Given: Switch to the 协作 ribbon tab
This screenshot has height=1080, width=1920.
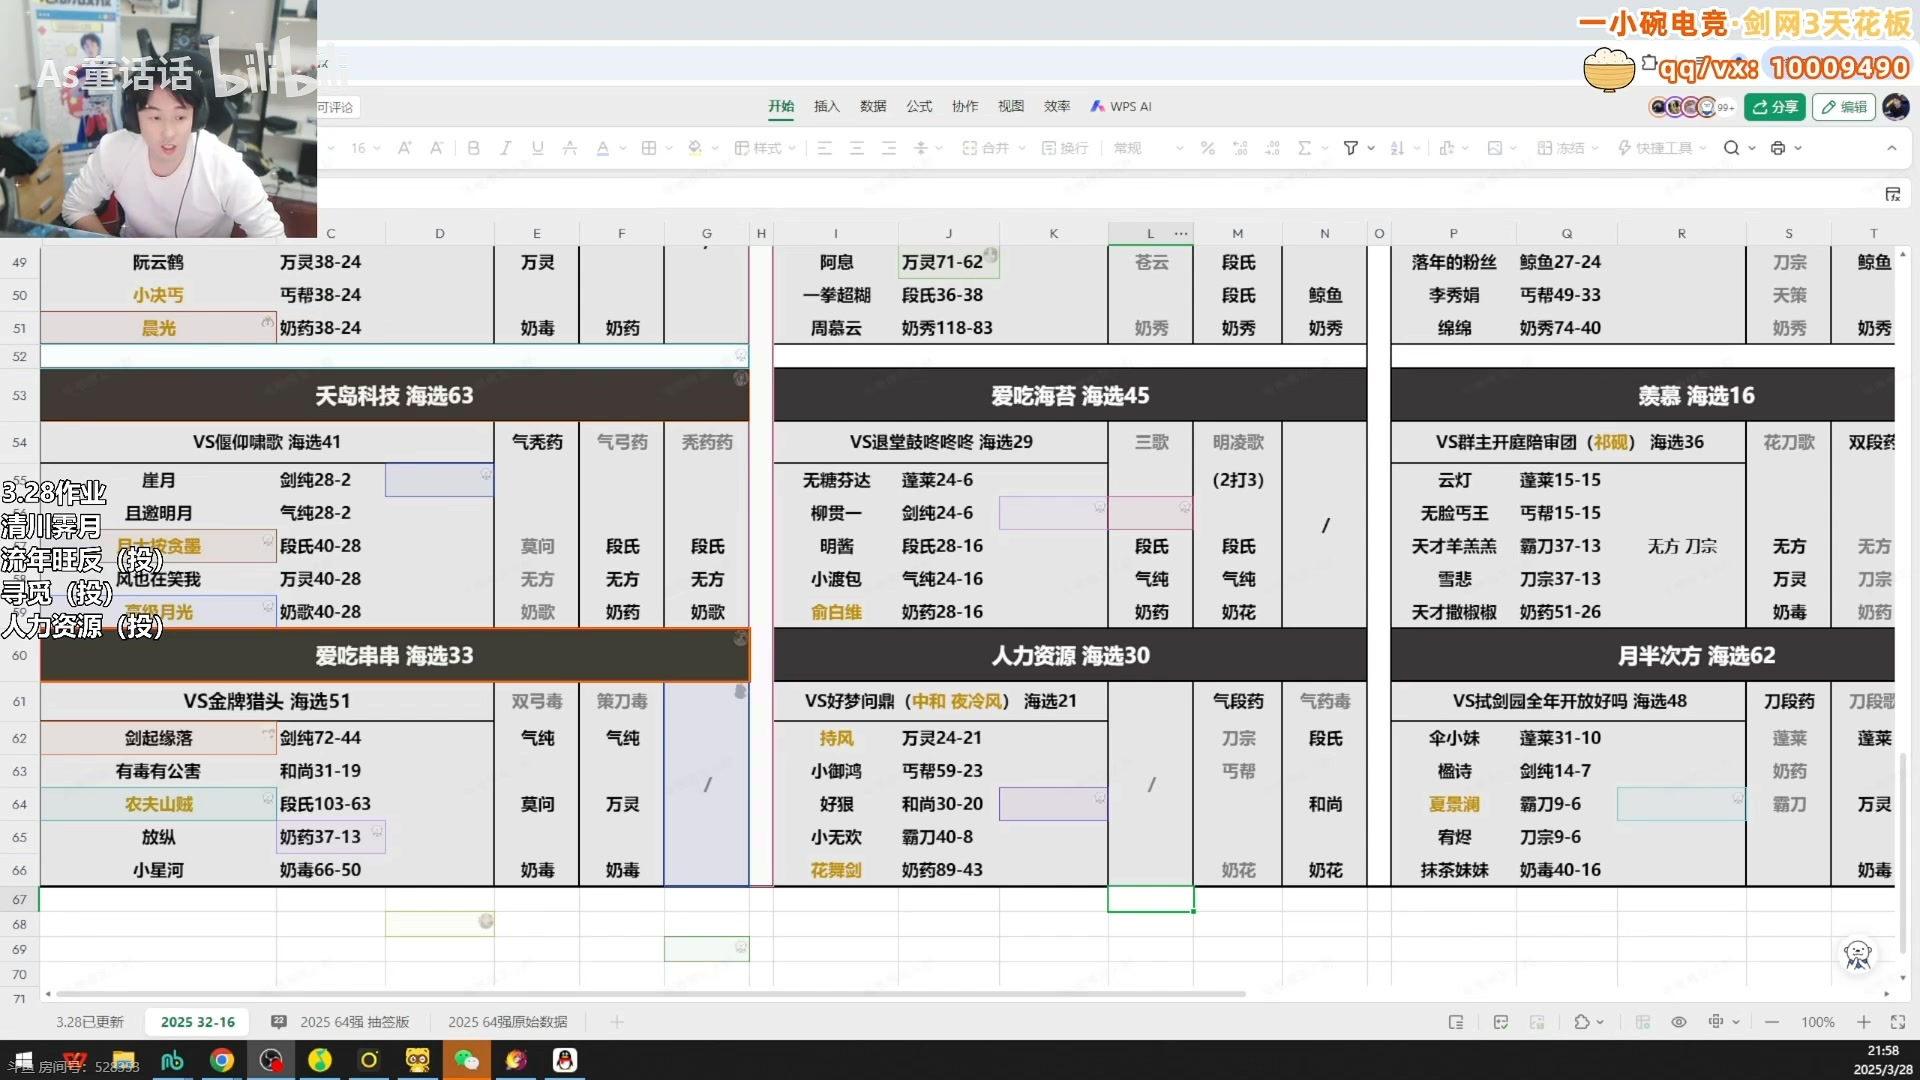Looking at the screenshot, I should pos(965,106).
